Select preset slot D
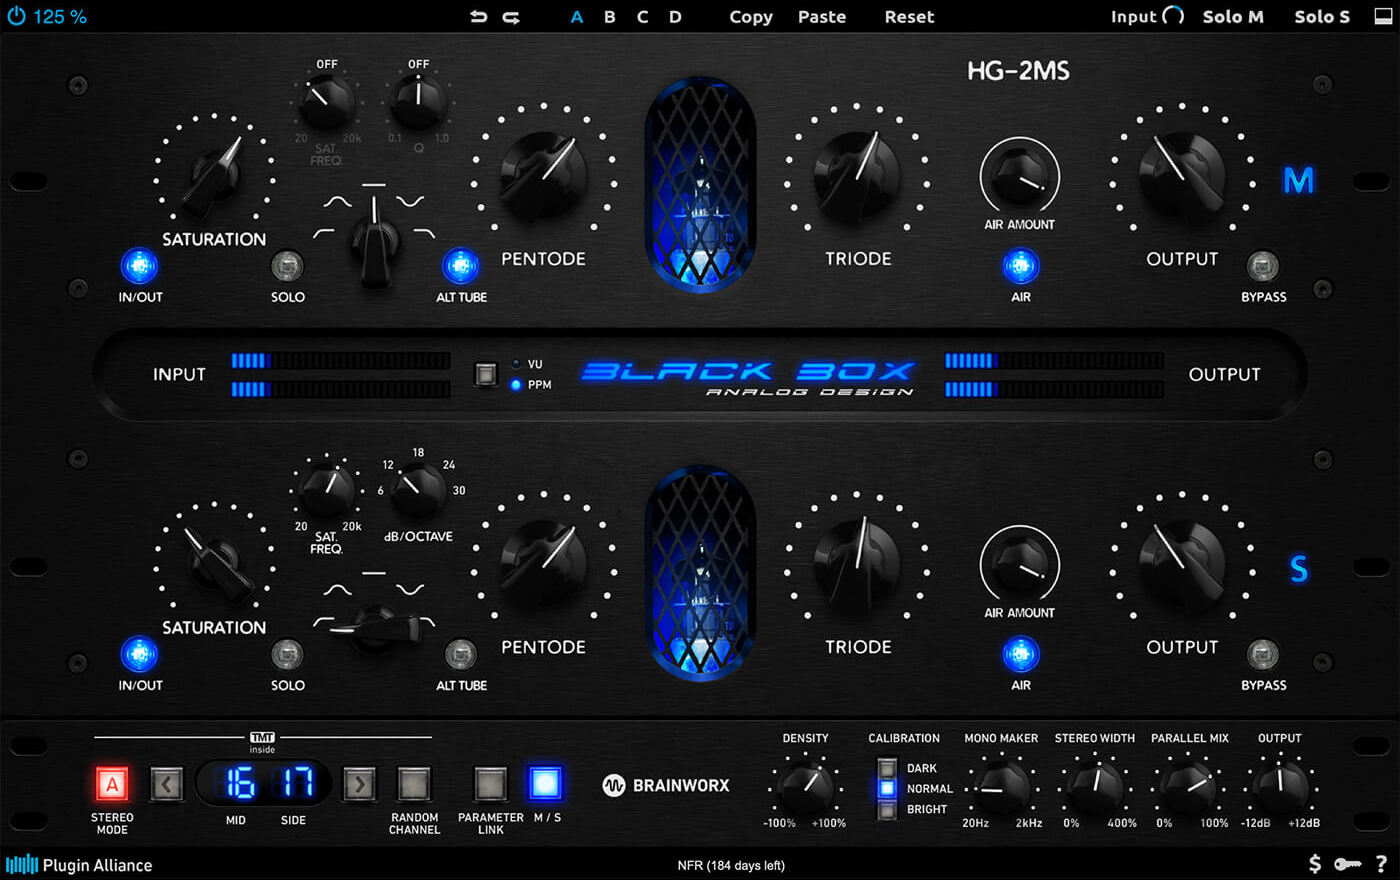 [675, 17]
